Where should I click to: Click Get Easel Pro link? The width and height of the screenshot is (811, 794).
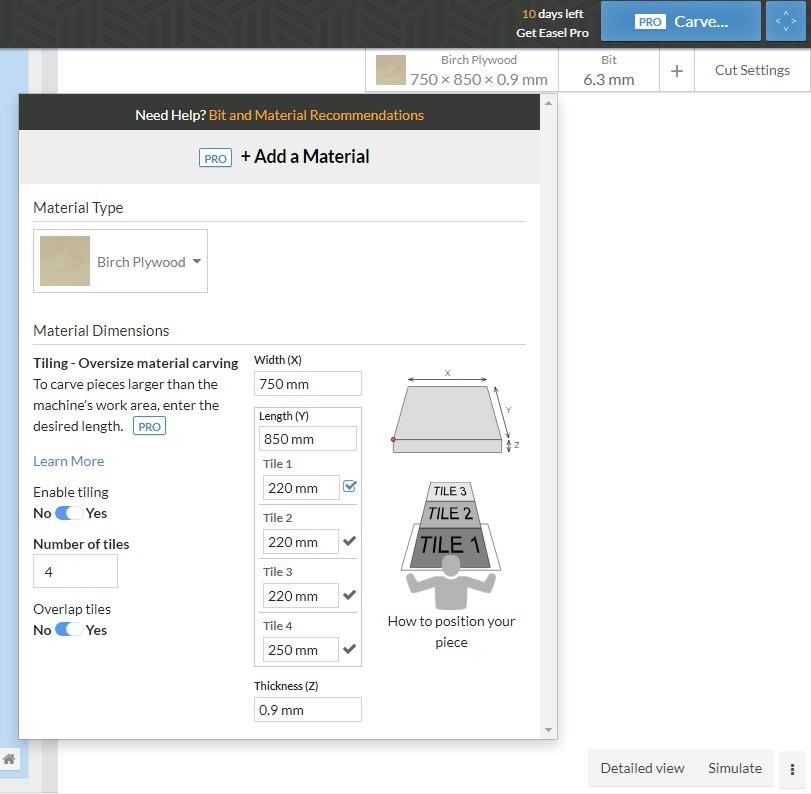[x=552, y=33]
